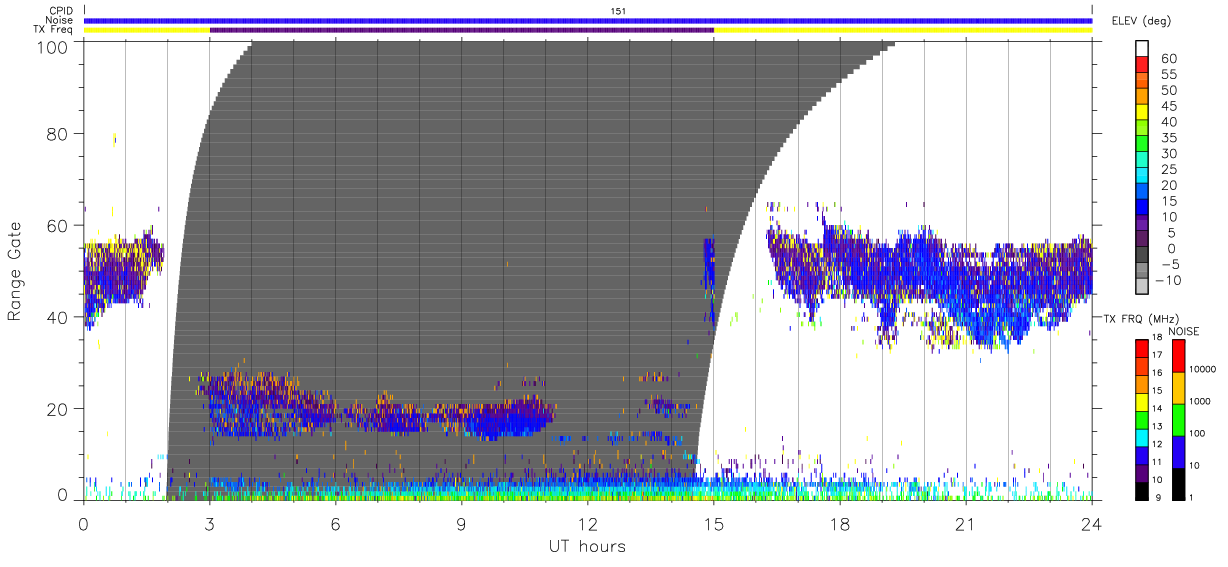The image size is (1228, 567).
Task: Select black 1–10 NOISE swatch
Action: pos(1179,482)
